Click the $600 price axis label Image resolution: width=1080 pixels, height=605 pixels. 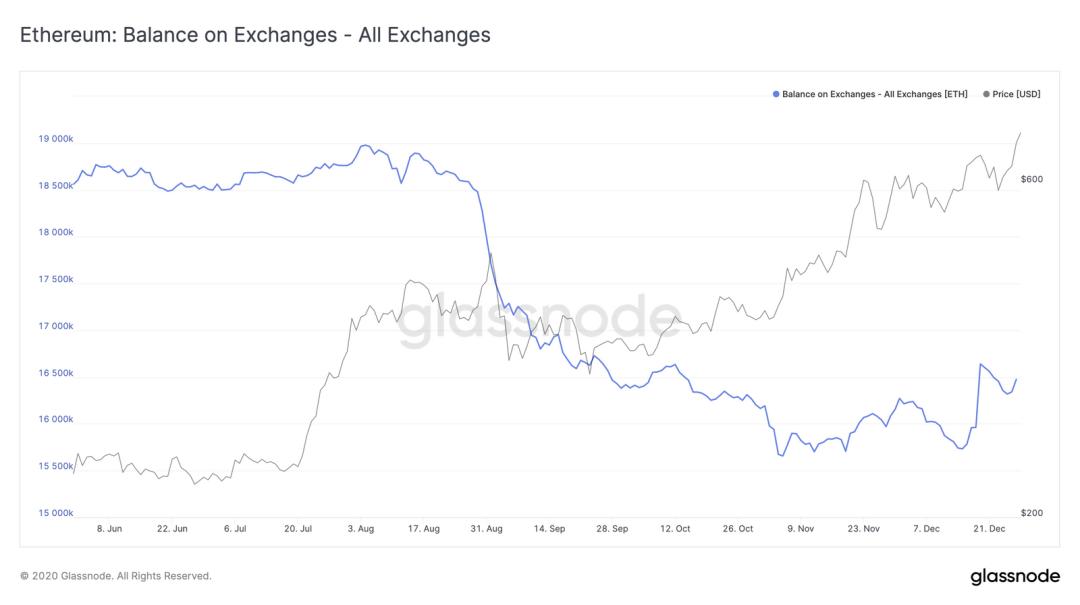point(1032,179)
